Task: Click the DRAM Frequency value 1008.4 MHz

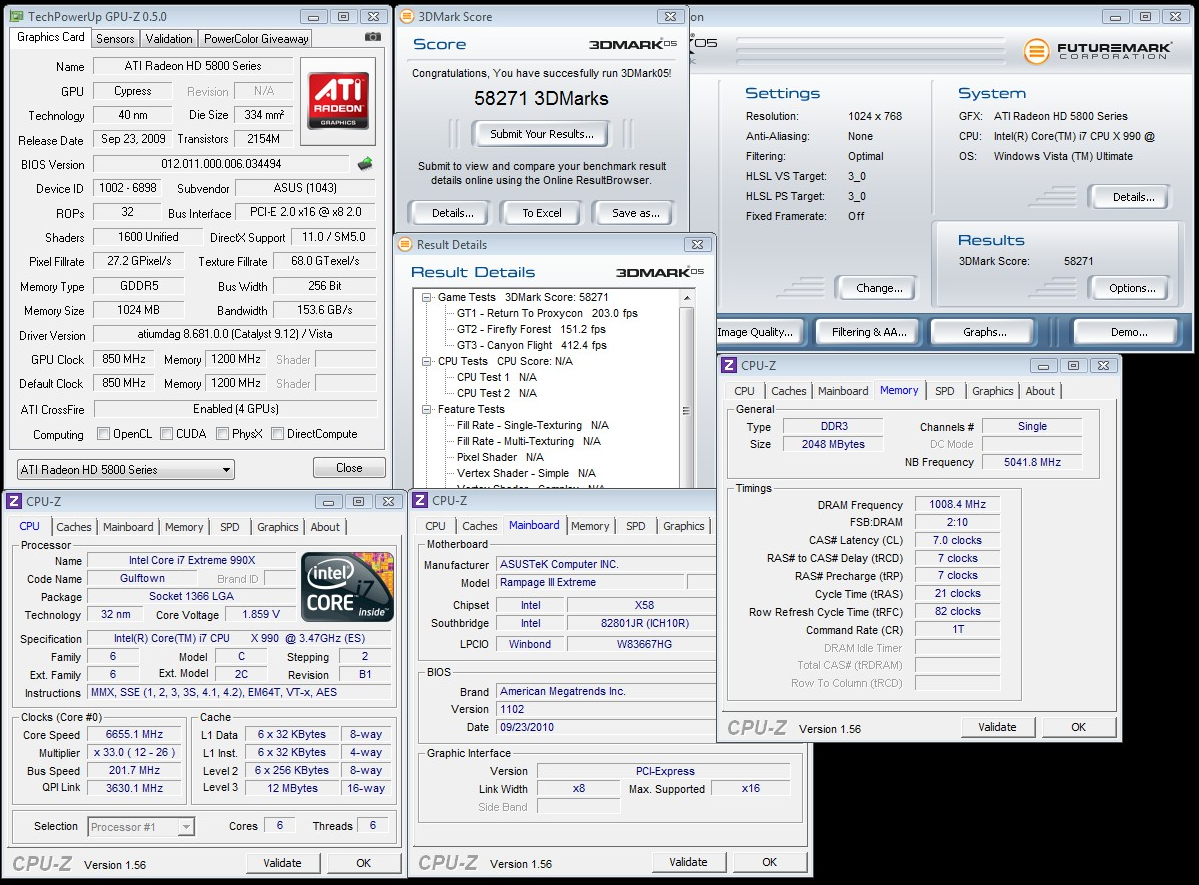Action: coord(957,505)
